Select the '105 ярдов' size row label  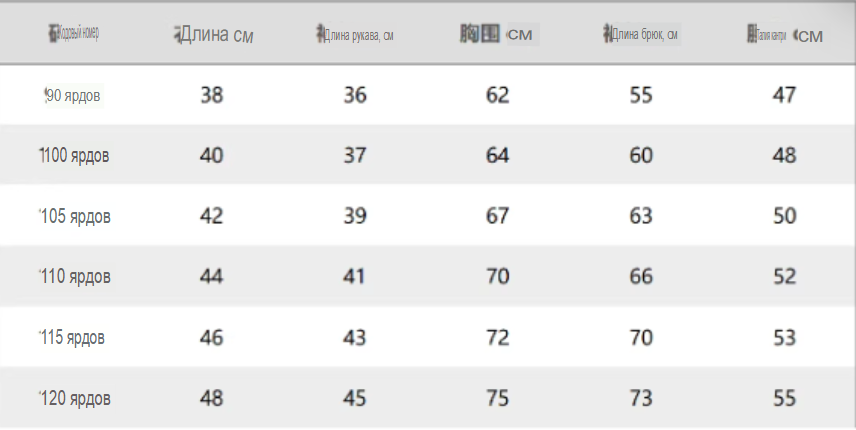pos(74,217)
